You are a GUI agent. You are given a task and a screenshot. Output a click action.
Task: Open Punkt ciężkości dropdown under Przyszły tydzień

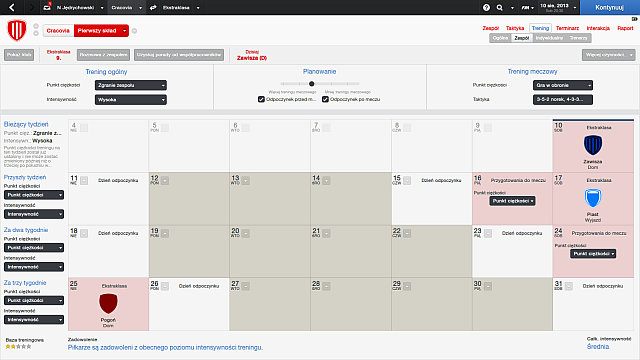pyautogui.click(x=34, y=195)
